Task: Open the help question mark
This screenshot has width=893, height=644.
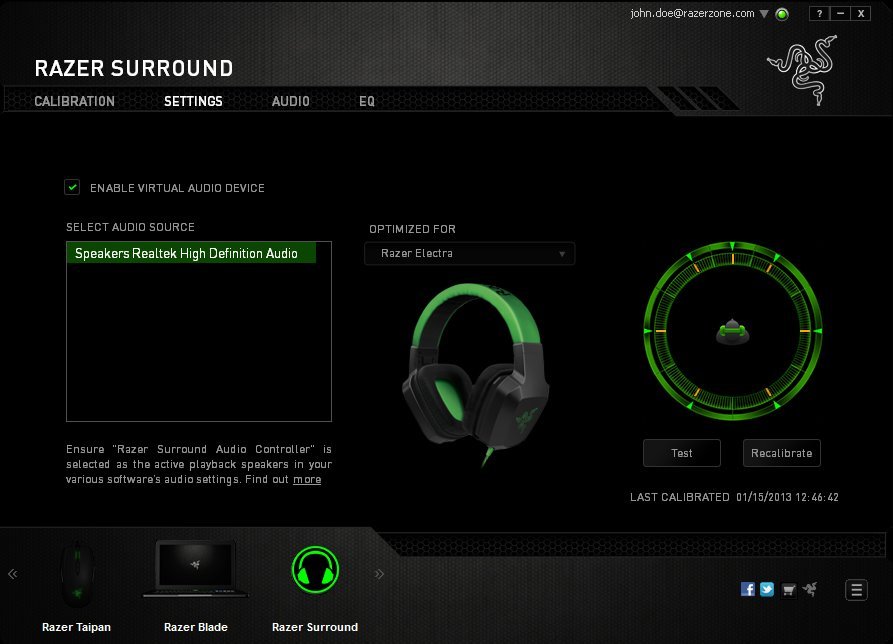Action: (x=819, y=13)
